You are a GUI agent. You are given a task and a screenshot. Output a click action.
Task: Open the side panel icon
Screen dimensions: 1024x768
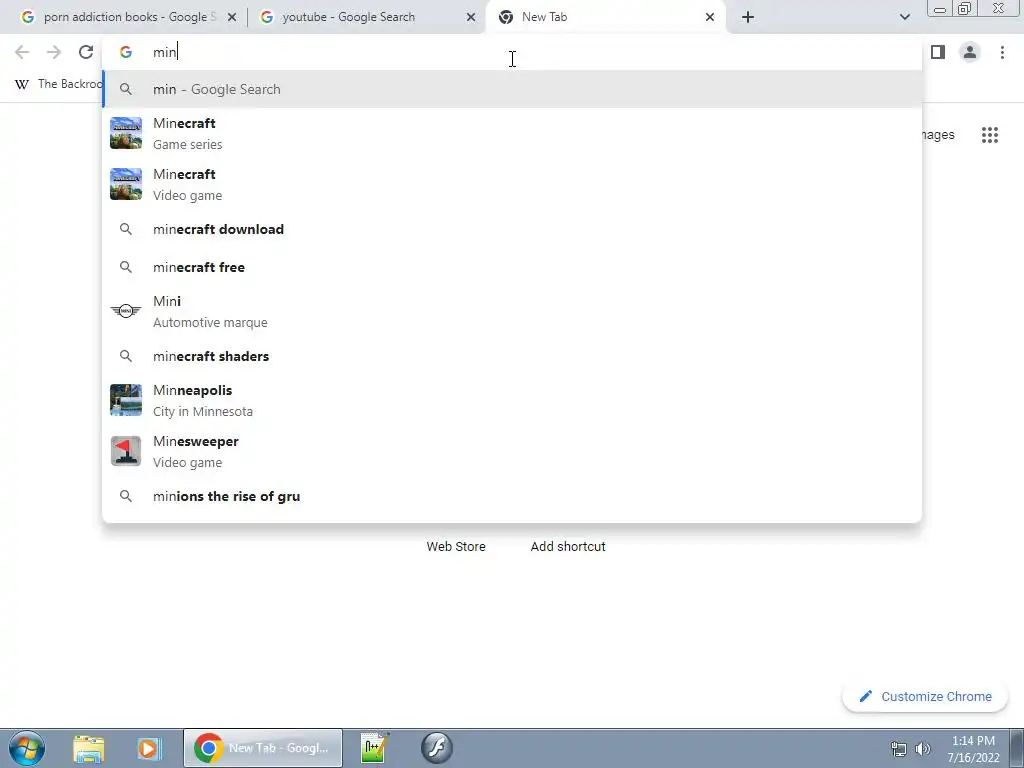click(x=938, y=52)
